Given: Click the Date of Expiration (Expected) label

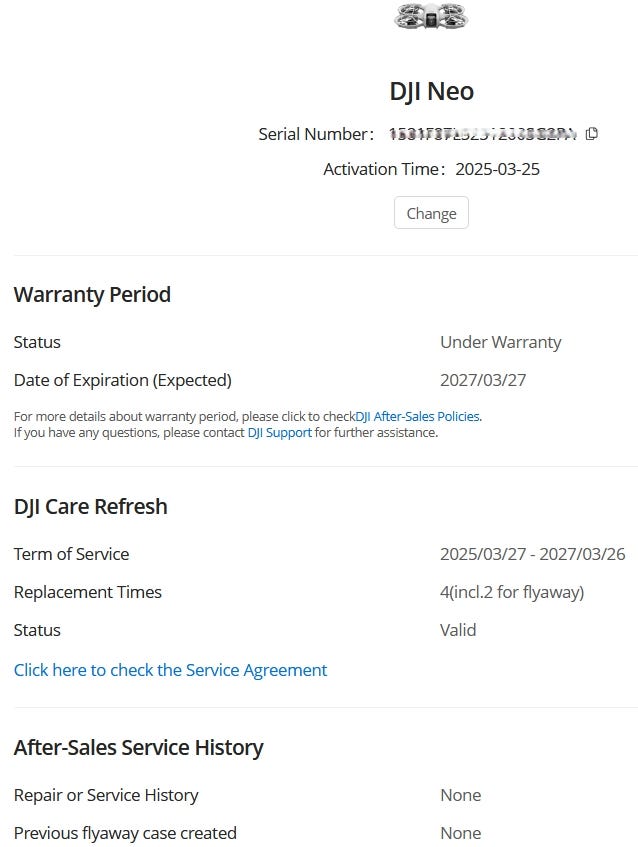Looking at the screenshot, I should click(122, 380).
